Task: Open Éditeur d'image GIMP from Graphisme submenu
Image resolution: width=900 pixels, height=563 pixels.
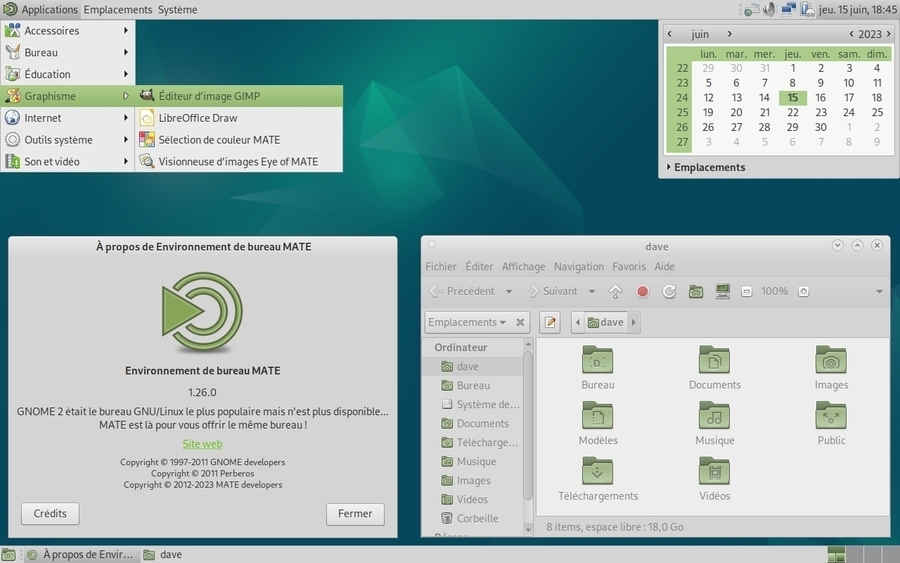Action: pyautogui.click(x=239, y=96)
